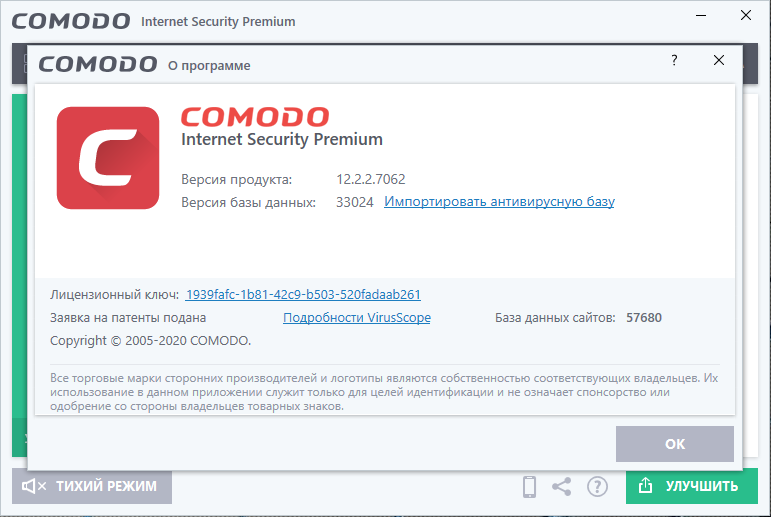This screenshot has height=517, width=771.
Task: Open Импортировать антивирусную базу link
Action: (x=499, y=202)
